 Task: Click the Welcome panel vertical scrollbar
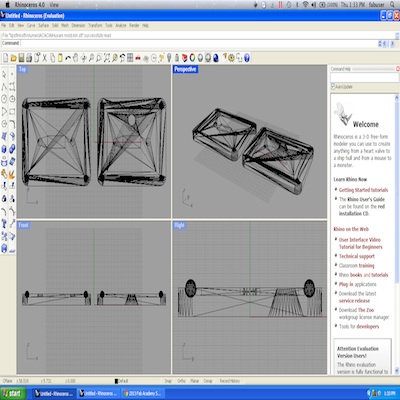click(397, 235)
